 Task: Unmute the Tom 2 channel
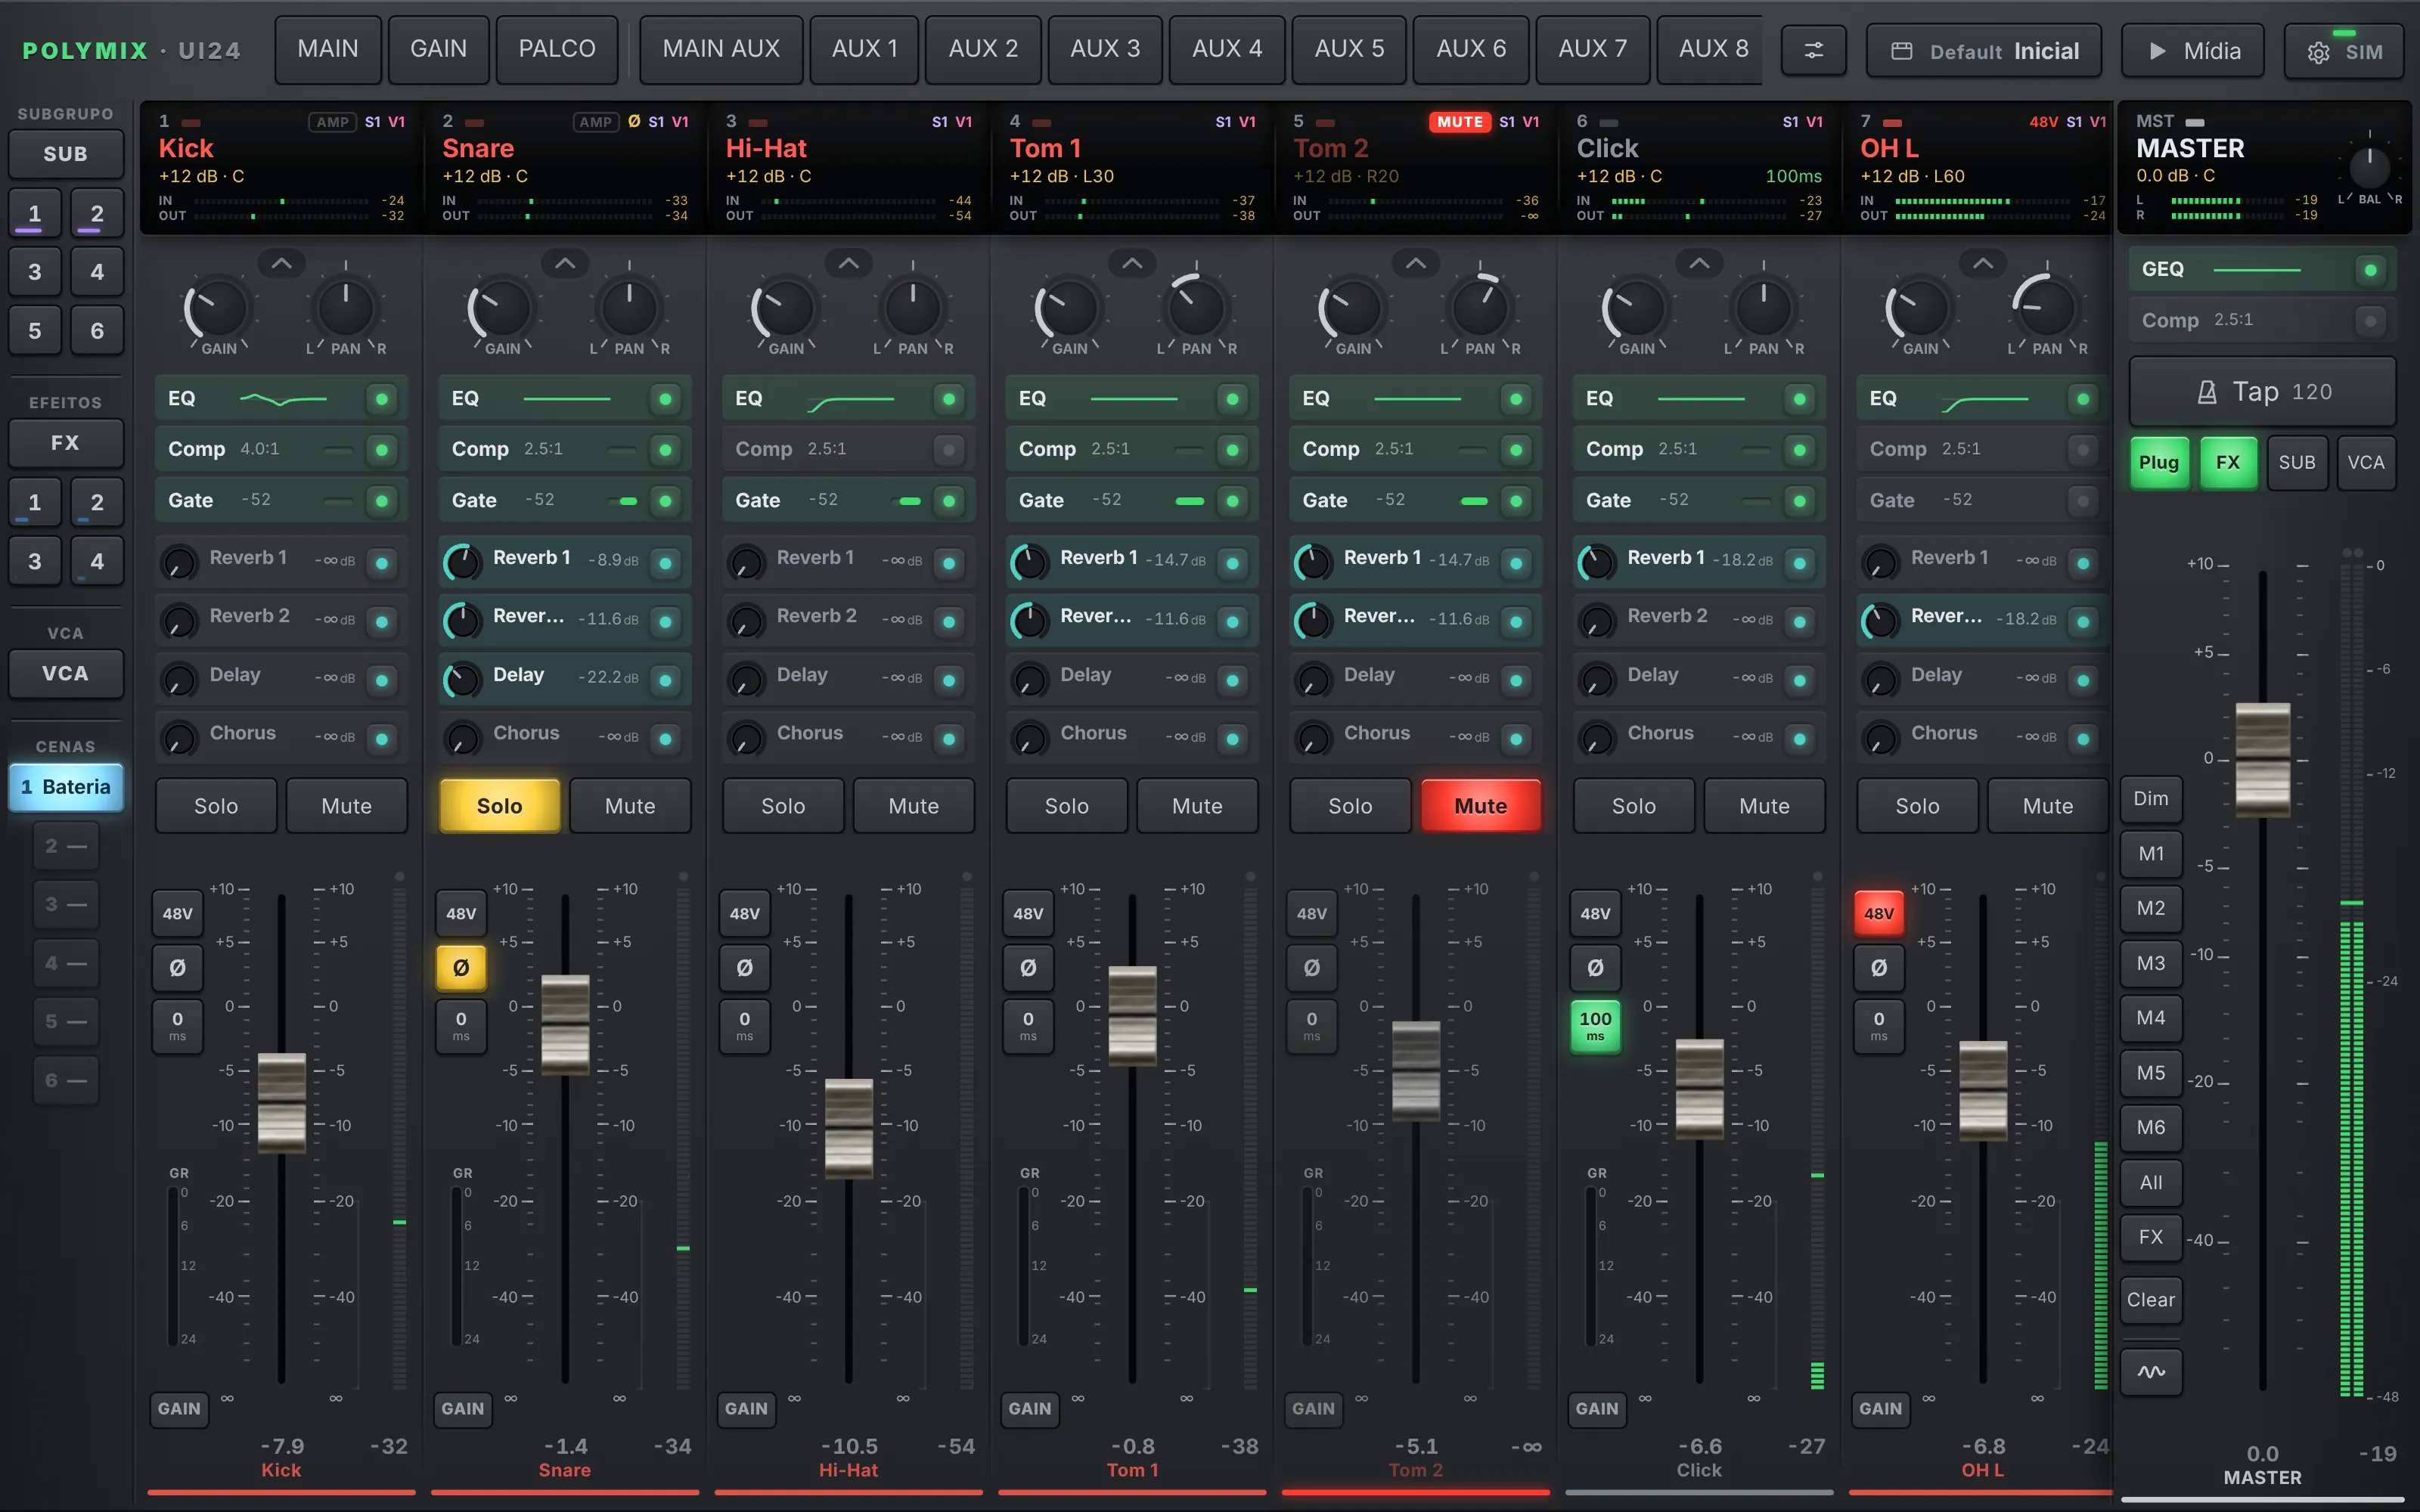pyautogui.click(x=1481, y=806)
